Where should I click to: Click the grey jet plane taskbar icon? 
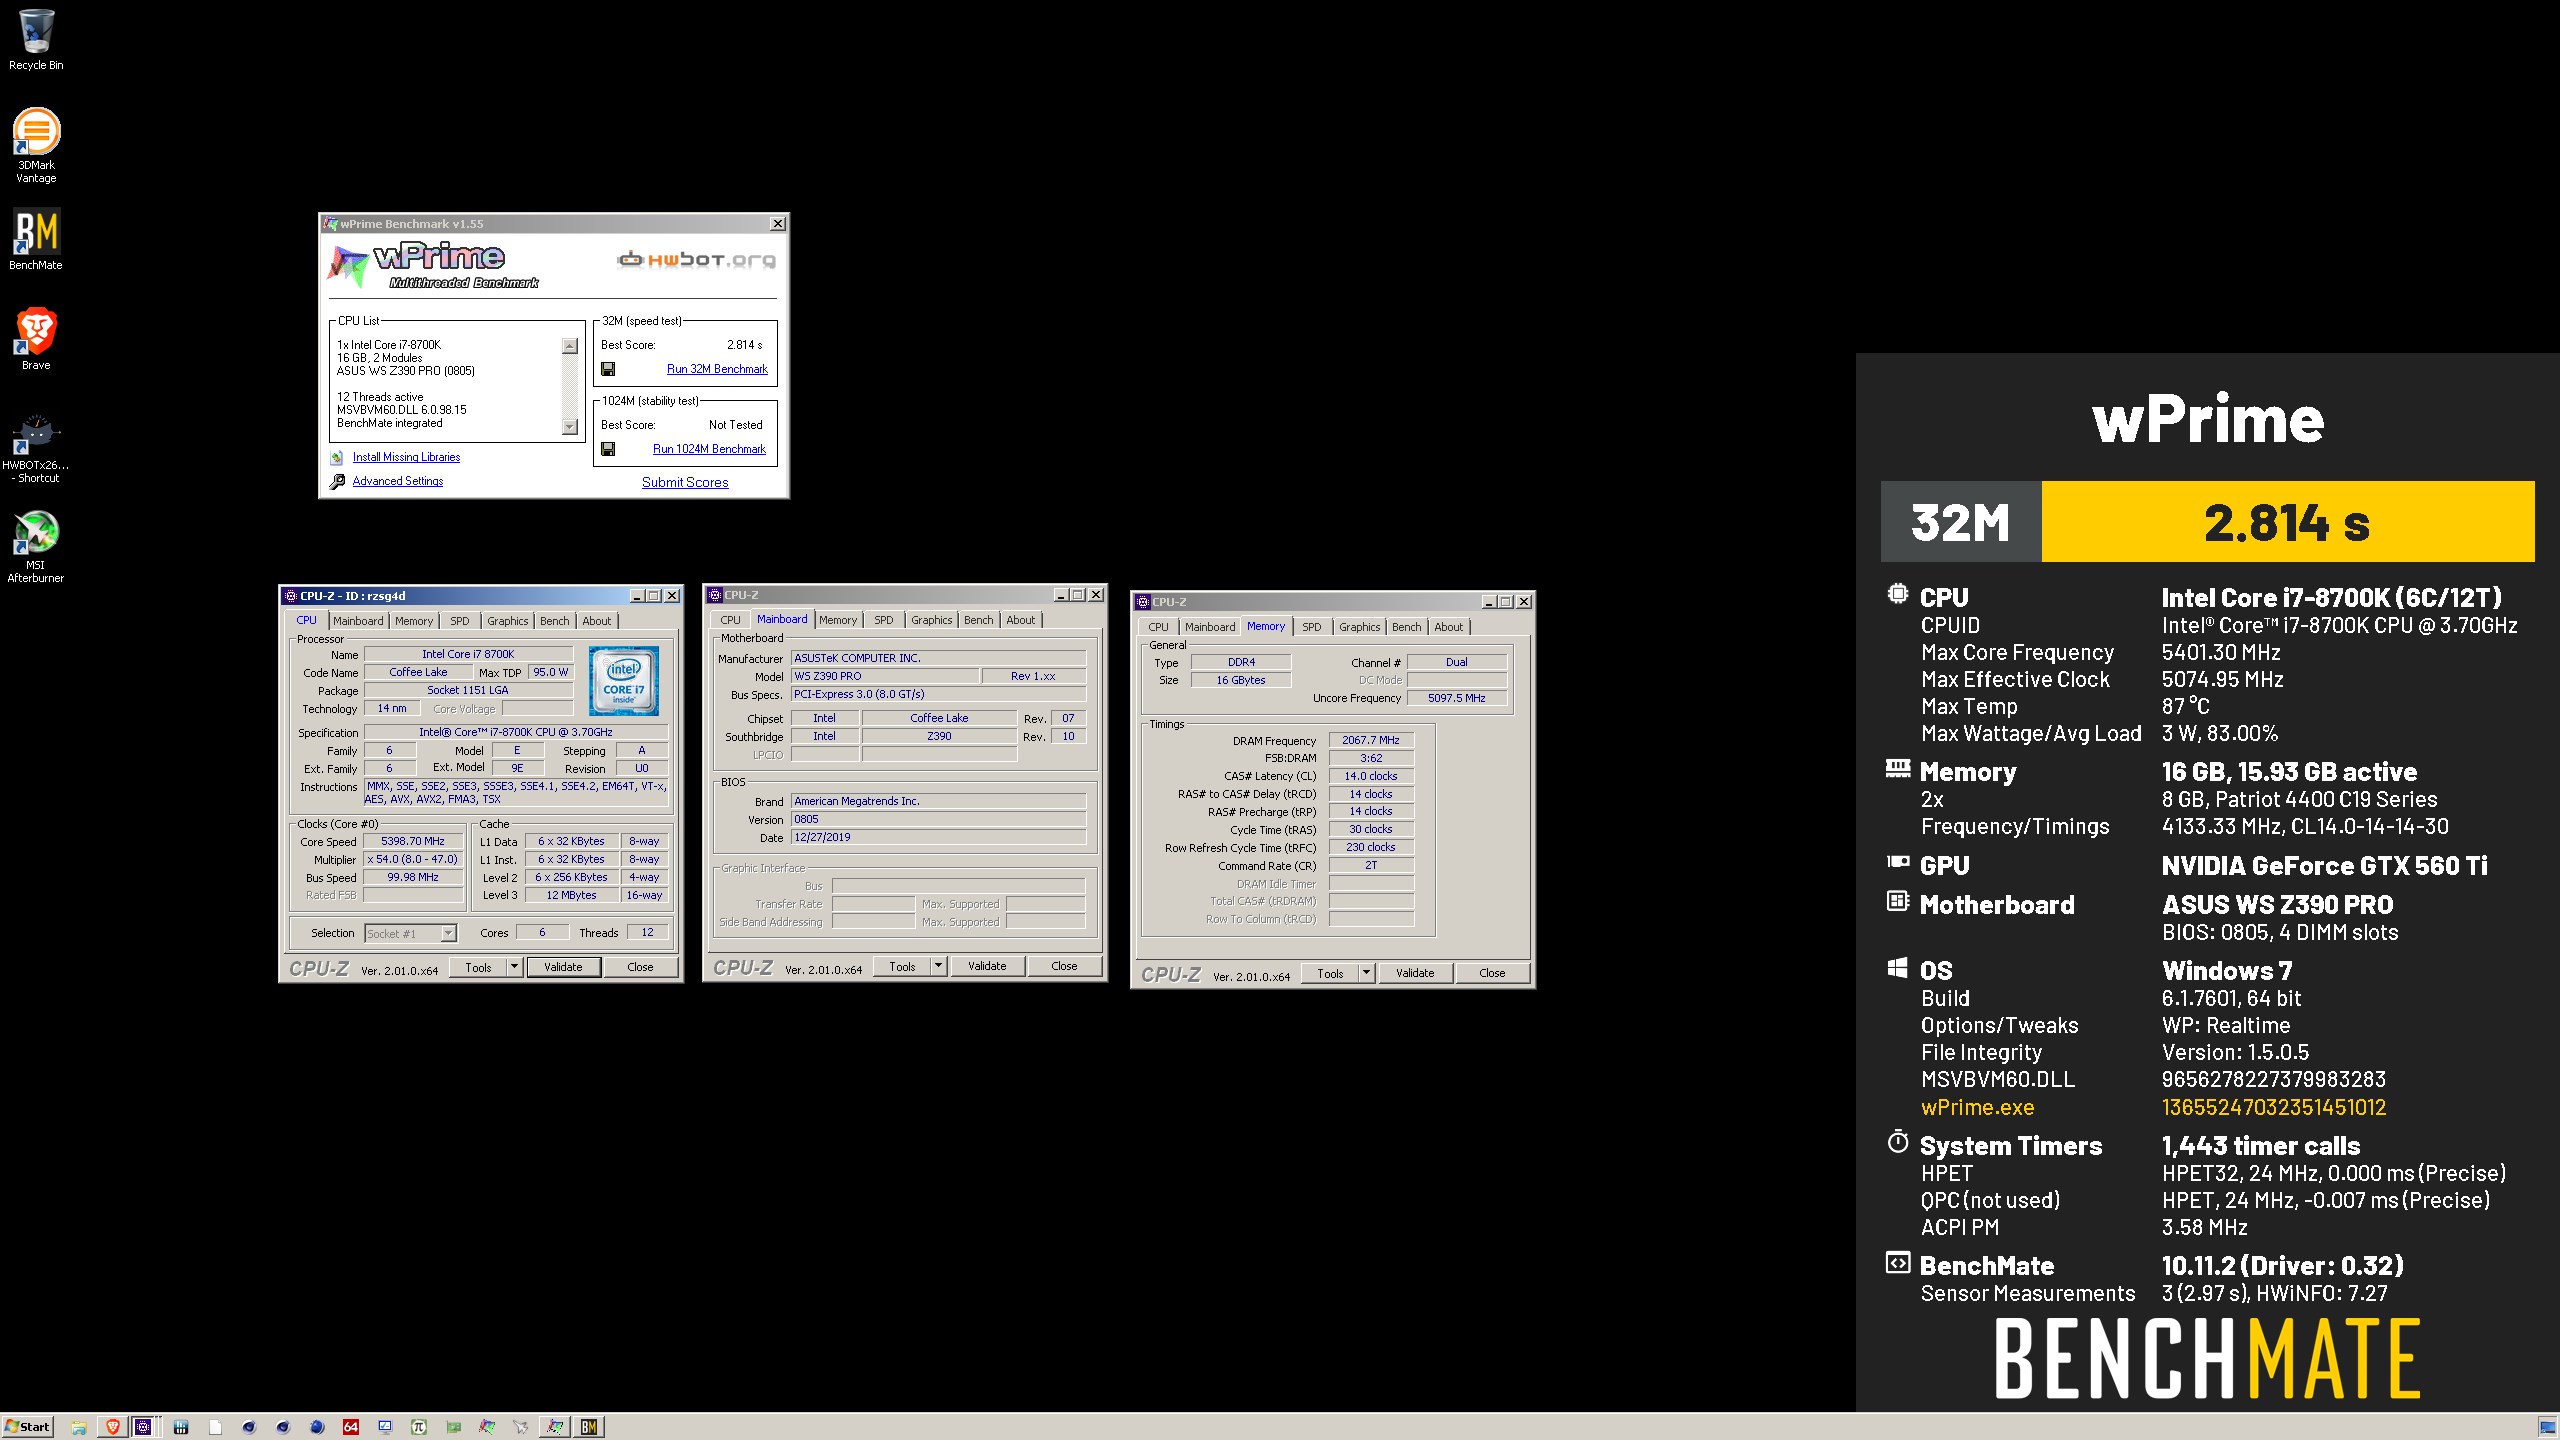521,1427
